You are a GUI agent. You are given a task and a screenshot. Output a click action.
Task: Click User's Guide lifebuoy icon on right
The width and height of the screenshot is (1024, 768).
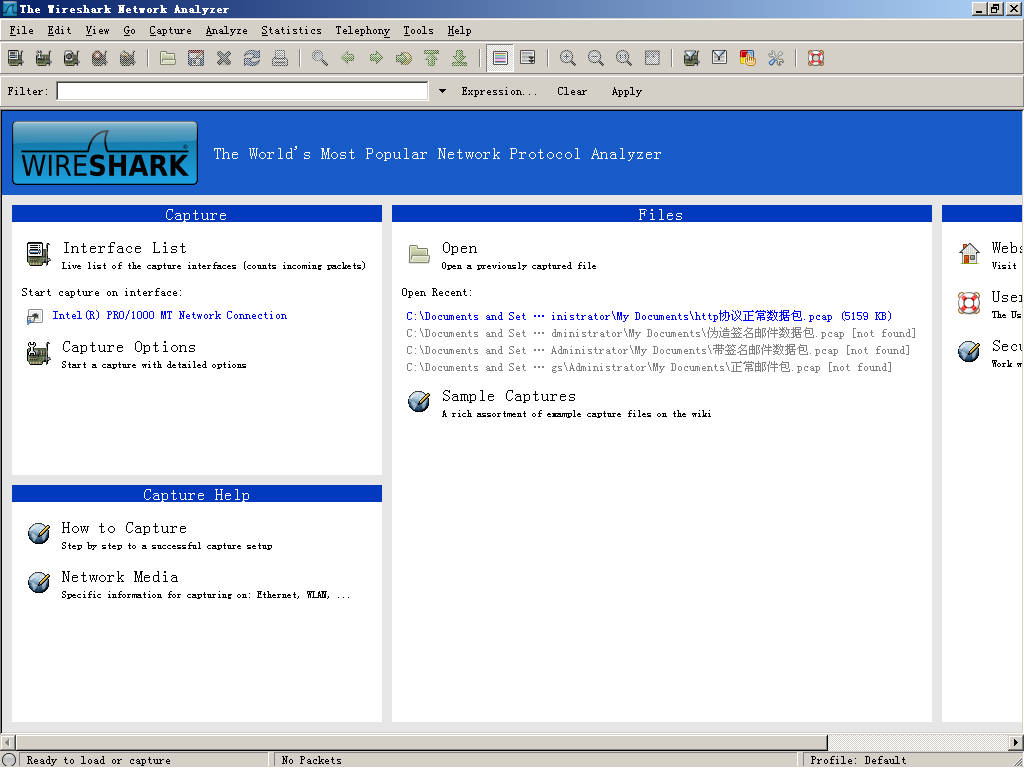pyautogui.click(x=969, y=302)
